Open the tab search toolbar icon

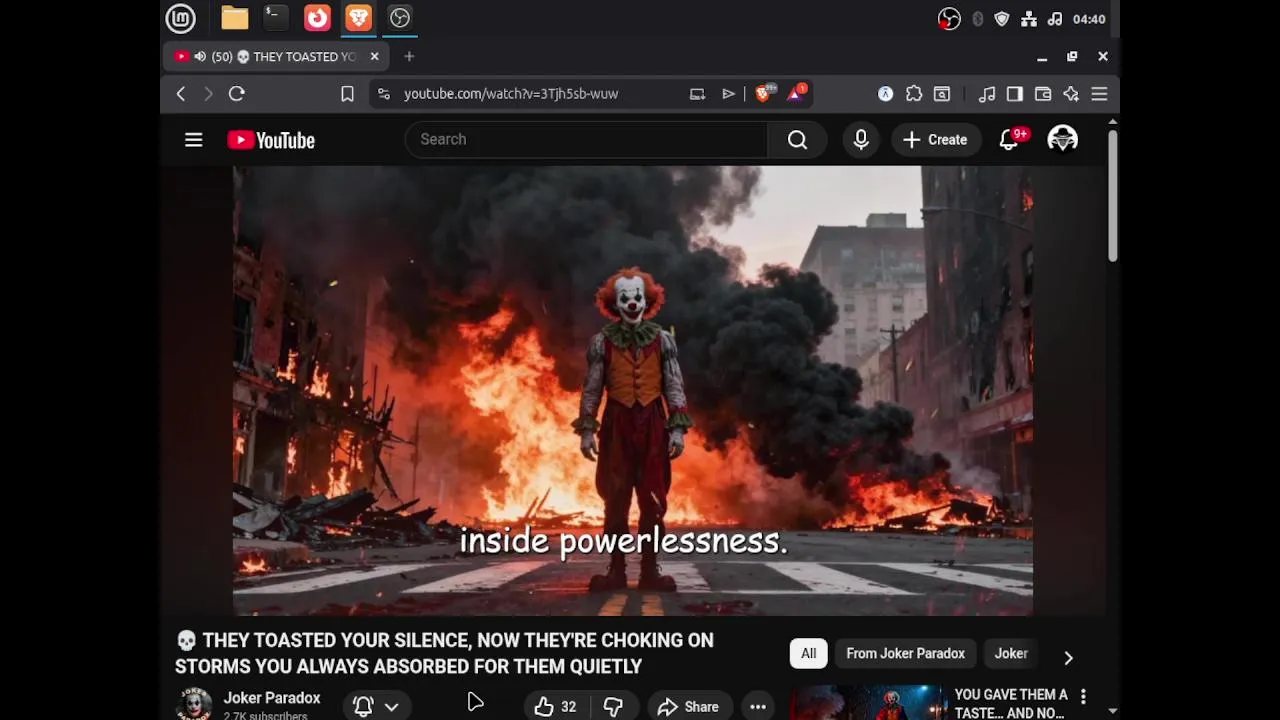pos(942,94)
